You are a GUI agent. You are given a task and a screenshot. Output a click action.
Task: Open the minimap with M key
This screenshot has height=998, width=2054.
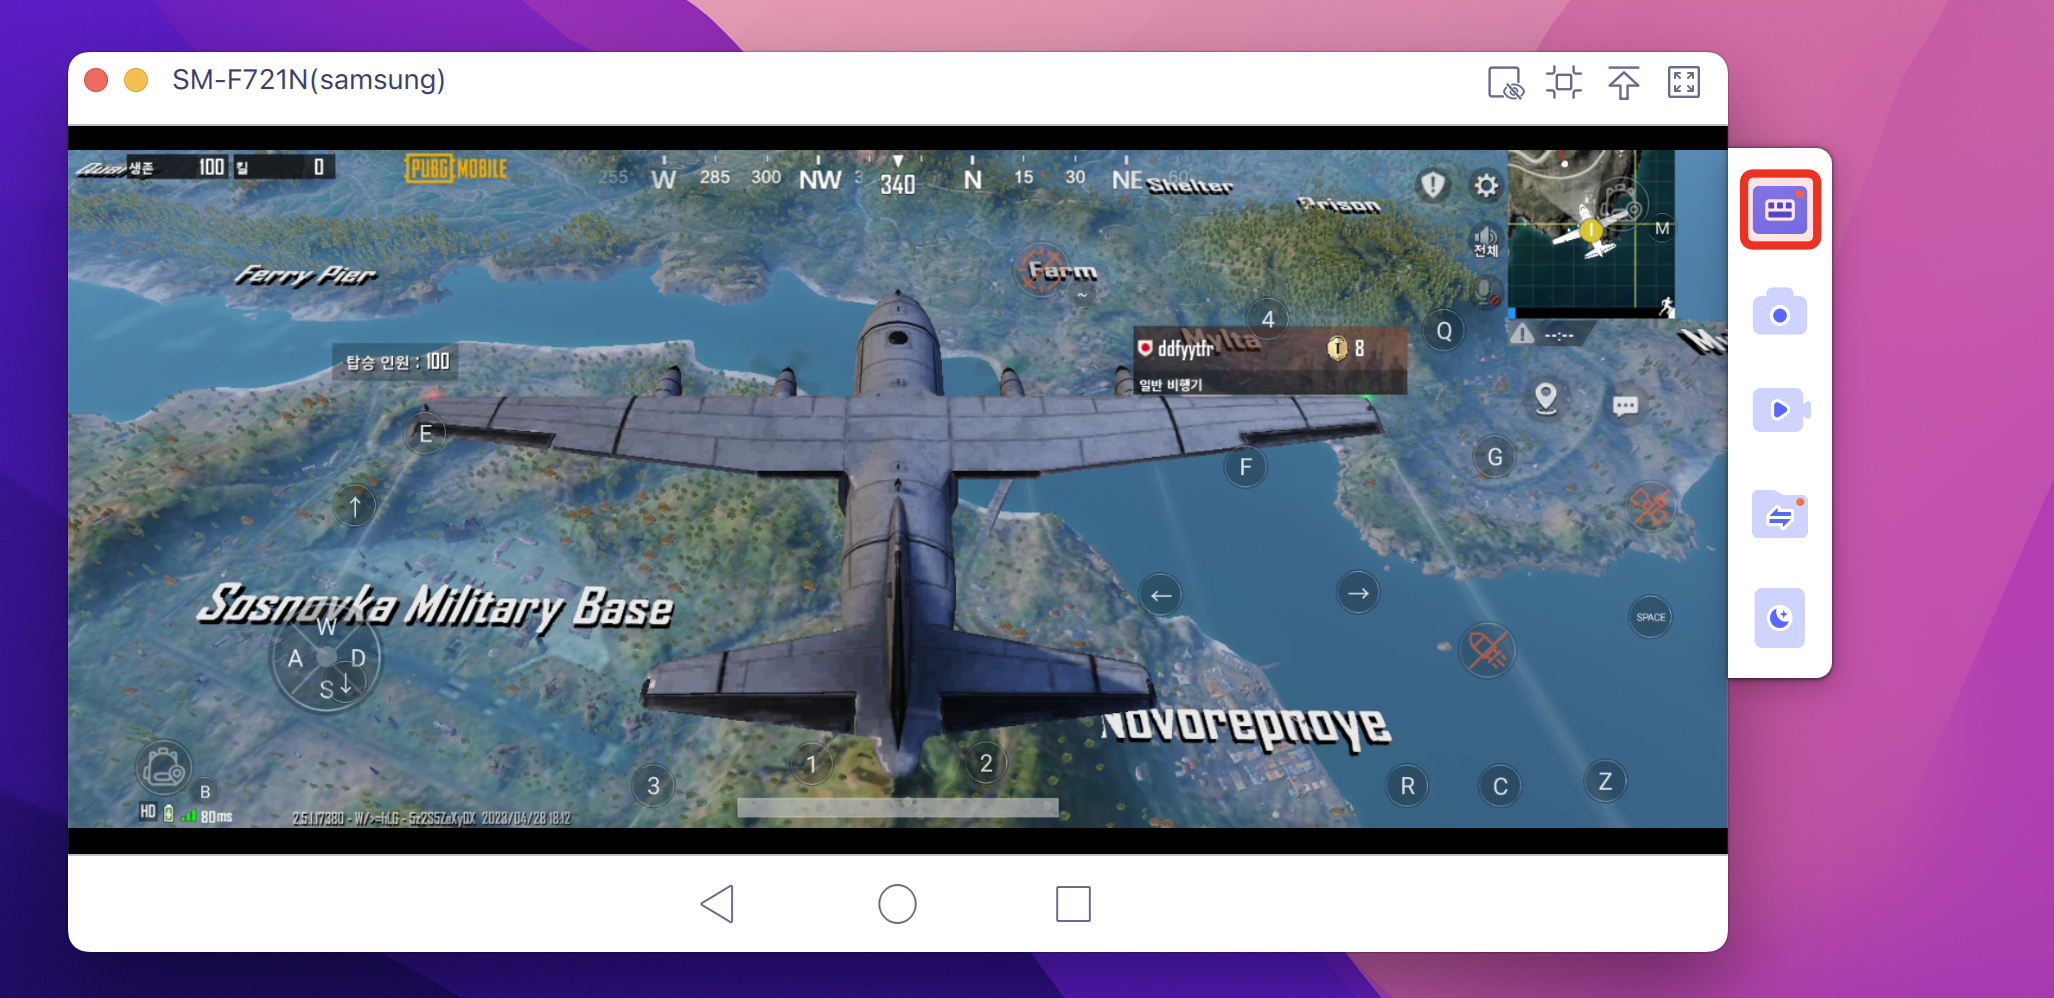[x=1662, y=229]
